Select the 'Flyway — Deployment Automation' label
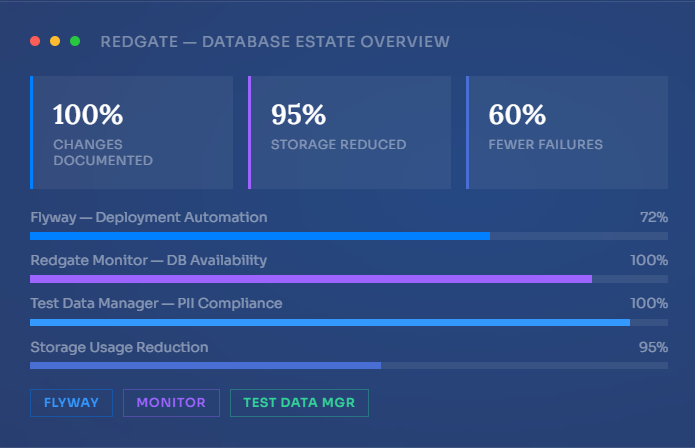This screenshot has width=695, height=448. pyautogui.click(x=148, y=218)
